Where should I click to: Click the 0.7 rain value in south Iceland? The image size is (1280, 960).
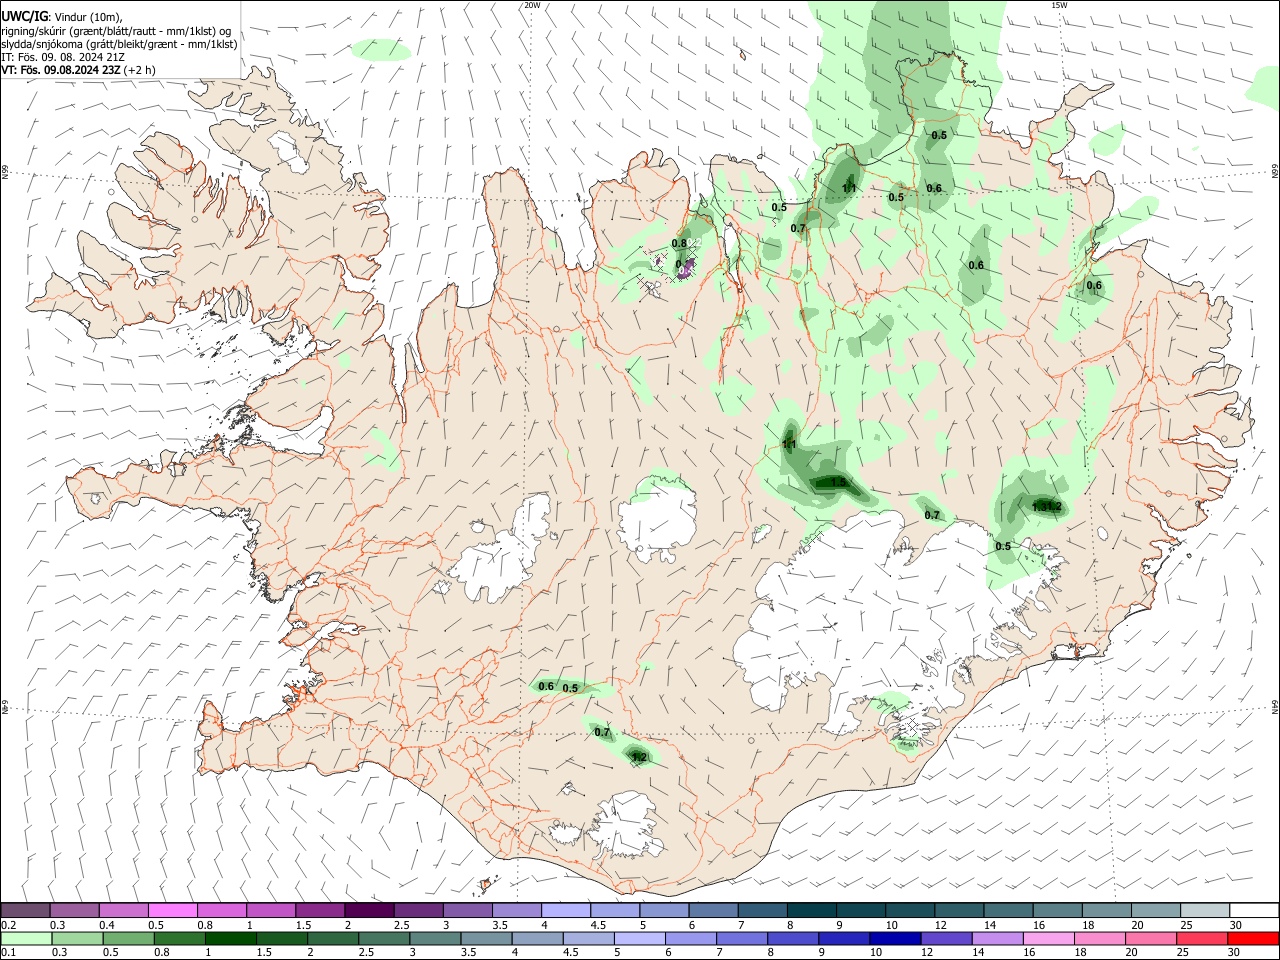(x=602, y=732)
